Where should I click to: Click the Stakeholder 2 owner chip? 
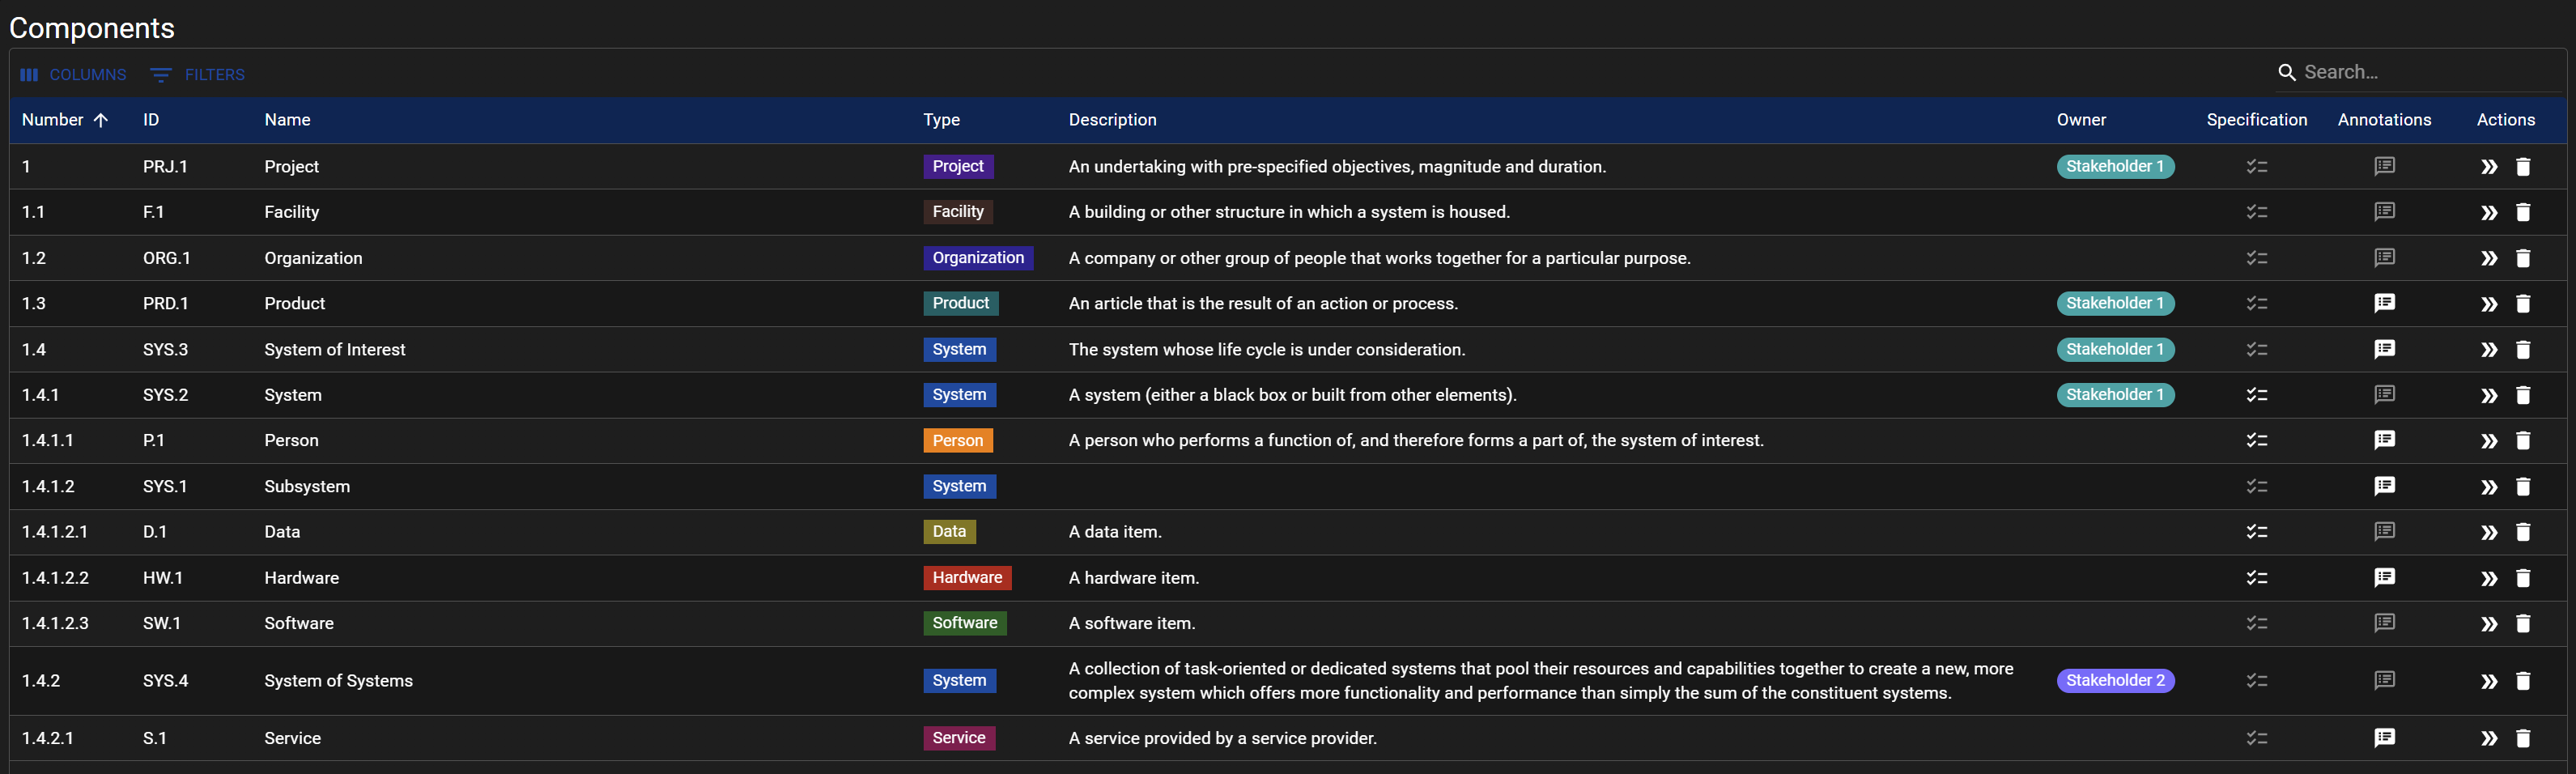tap(2115, 680)
